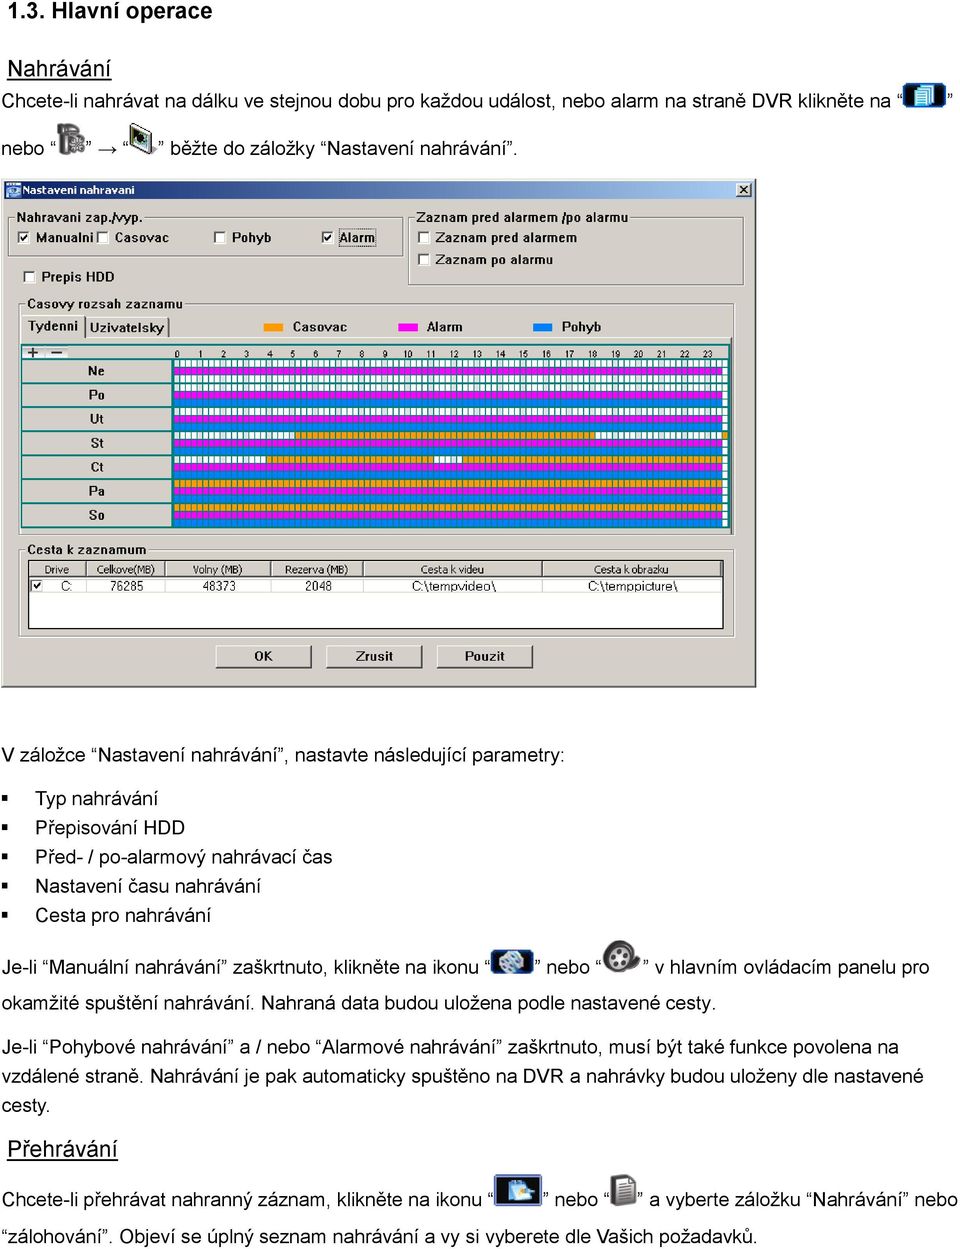Toggle the Alarm checkbox
Screen dimensions: 960x1249
327,238
